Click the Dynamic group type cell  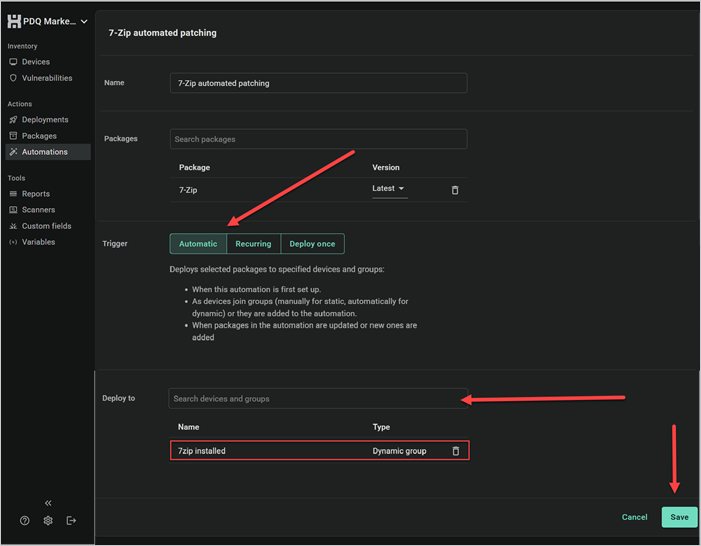399,451
